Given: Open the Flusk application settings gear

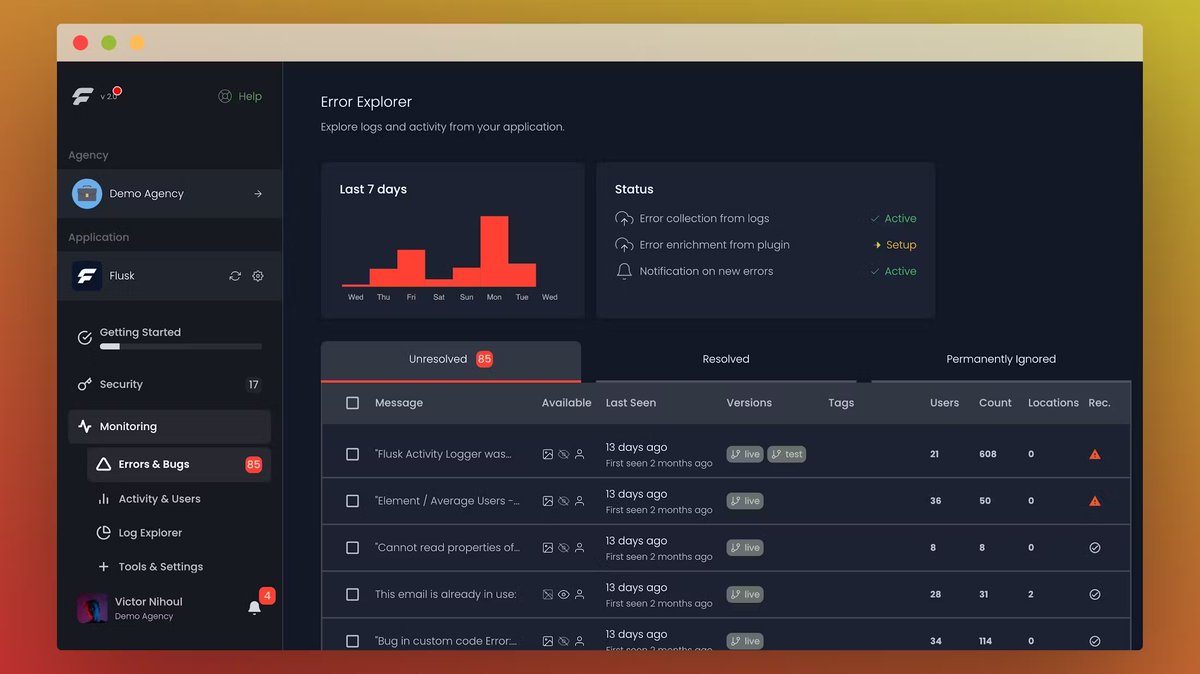Looking at the screenshot, I should click(x=258, y=275).
